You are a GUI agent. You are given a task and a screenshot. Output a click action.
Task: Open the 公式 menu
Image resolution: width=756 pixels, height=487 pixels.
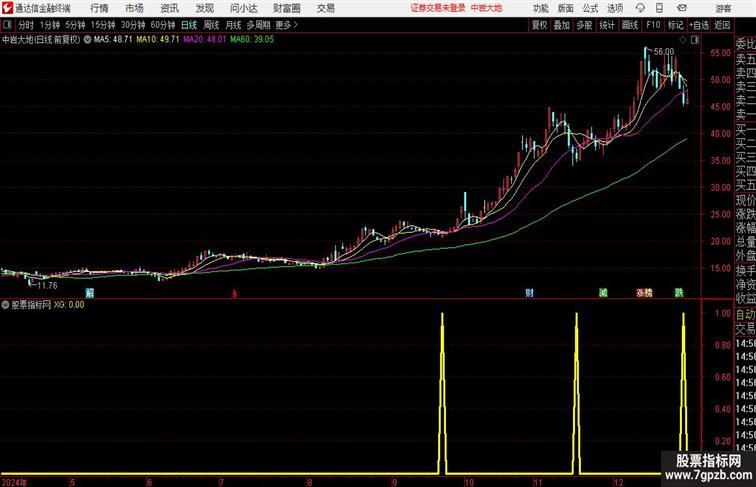[x=590, y=8]
